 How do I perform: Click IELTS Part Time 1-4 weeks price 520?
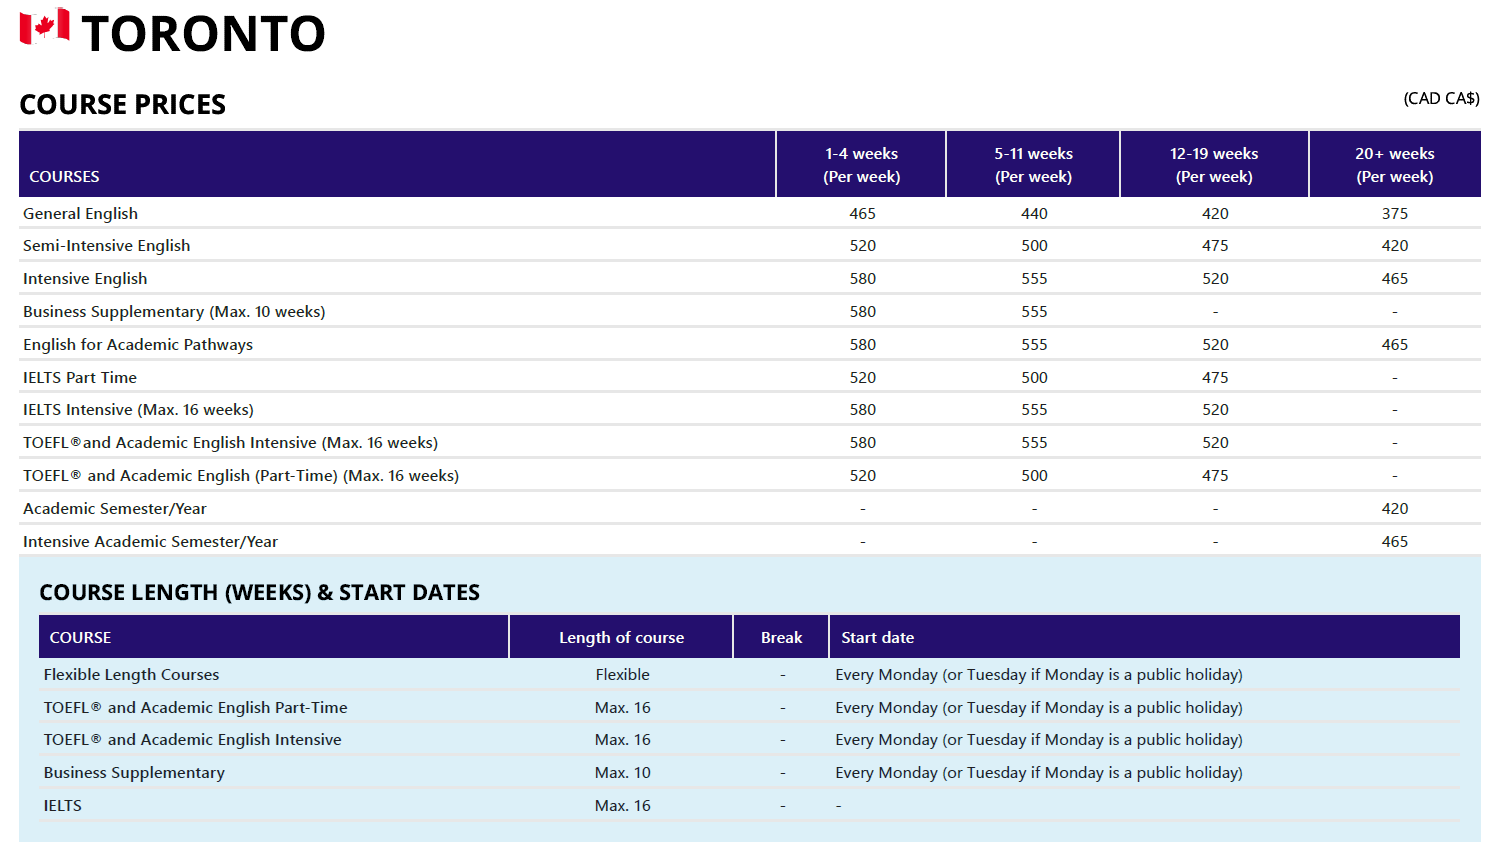pos(862,378)
